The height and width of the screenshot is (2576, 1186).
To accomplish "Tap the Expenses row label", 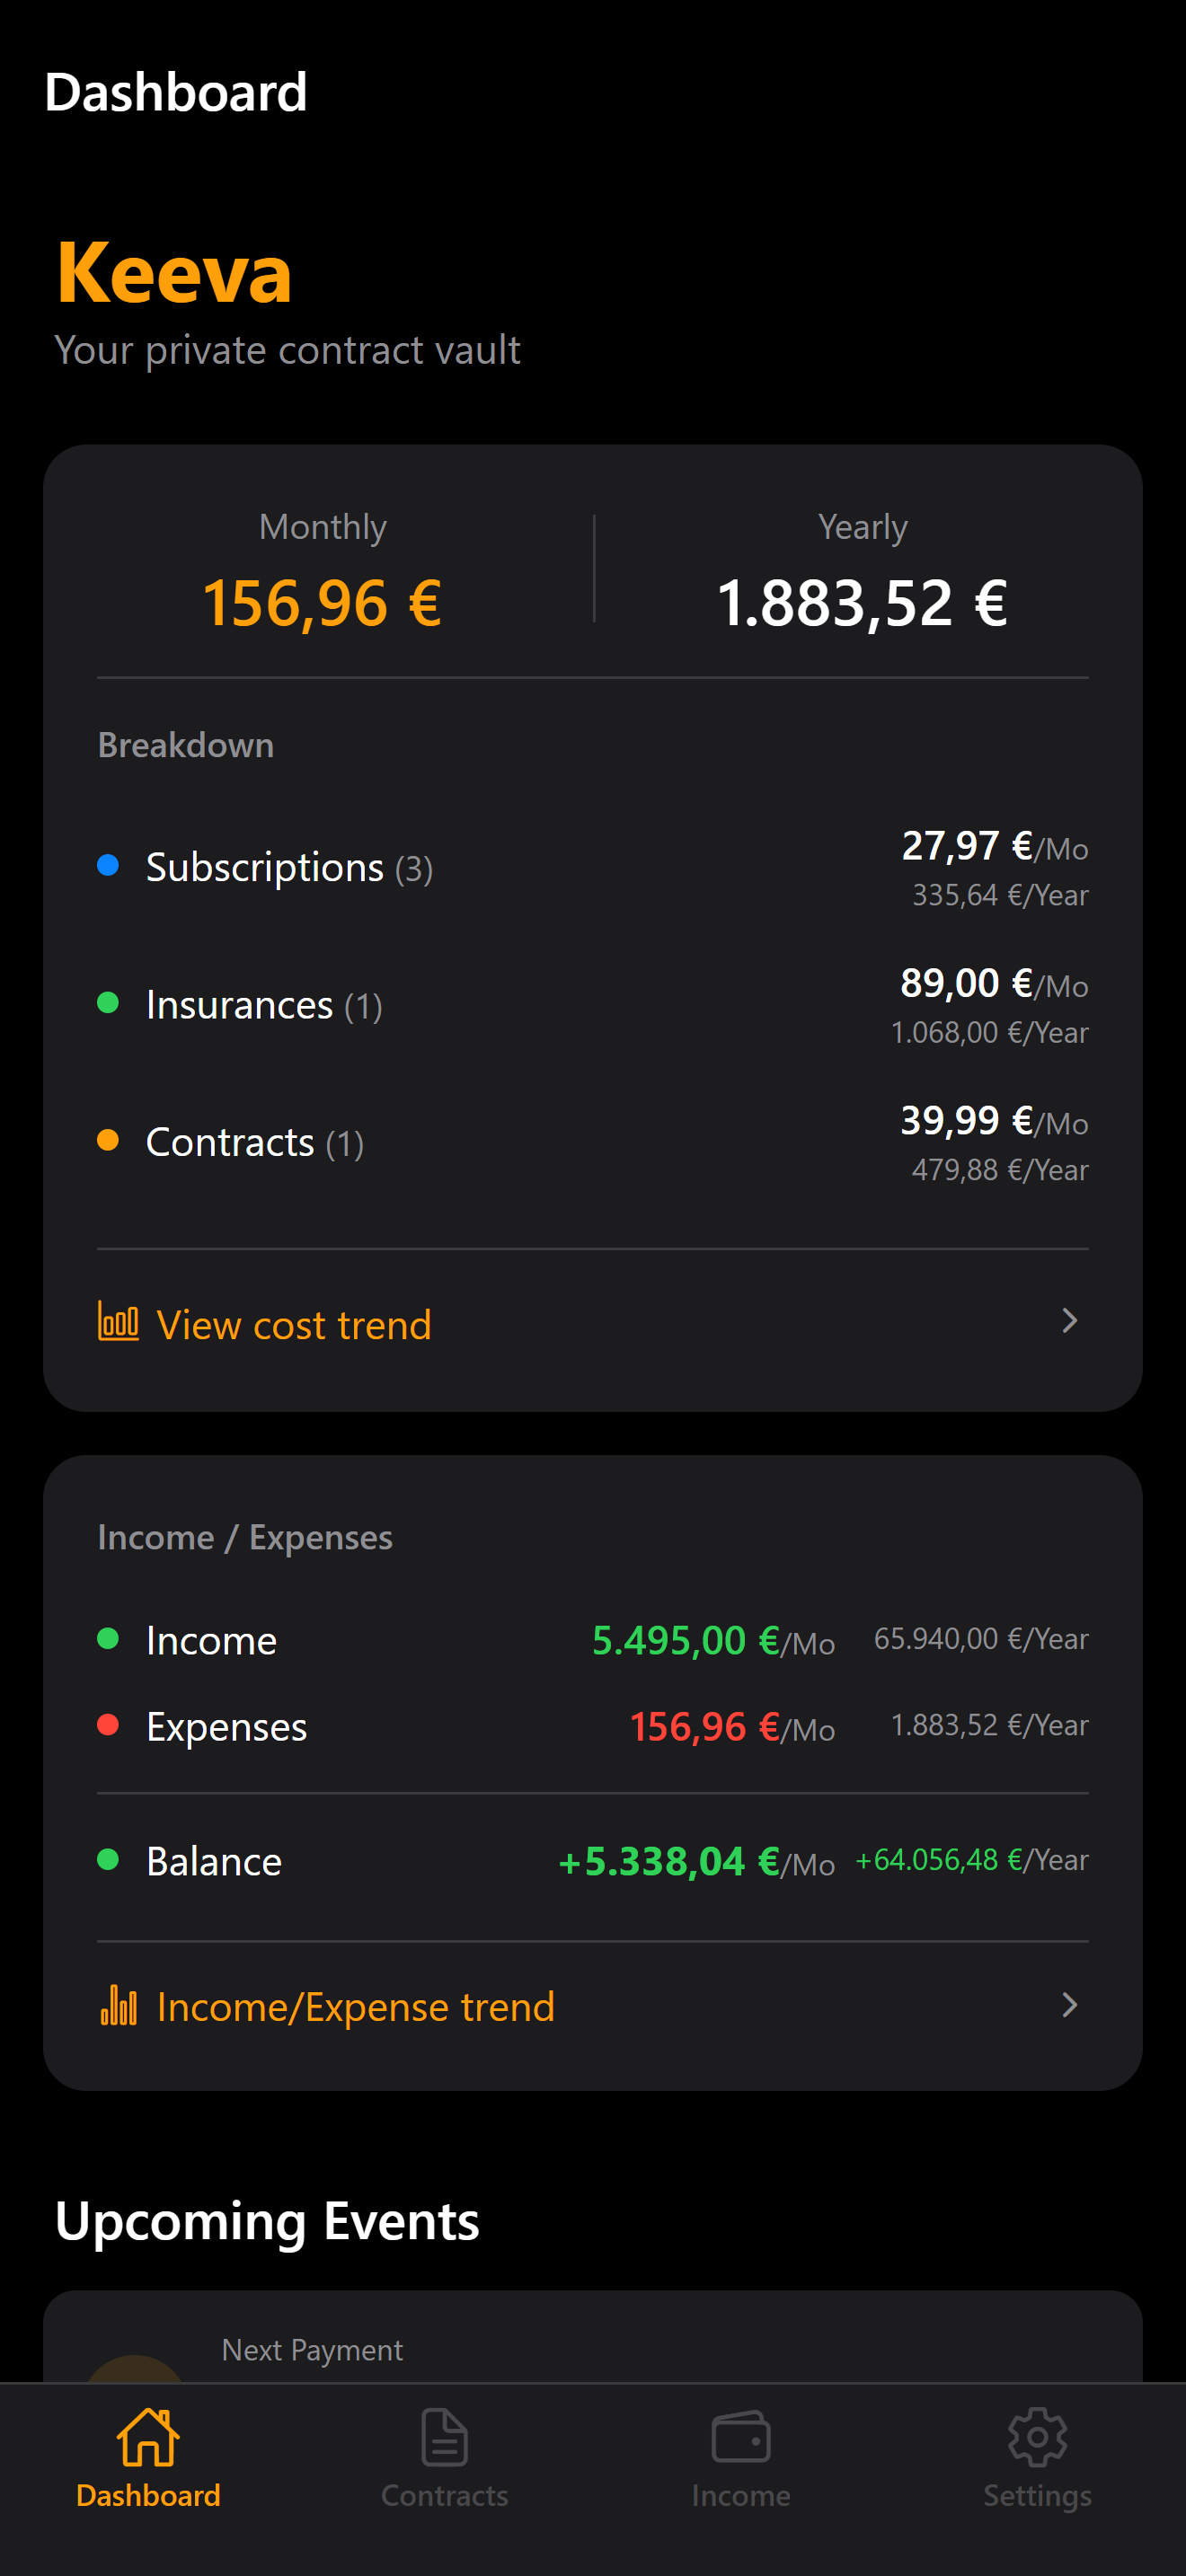I will click(227, 1727).
